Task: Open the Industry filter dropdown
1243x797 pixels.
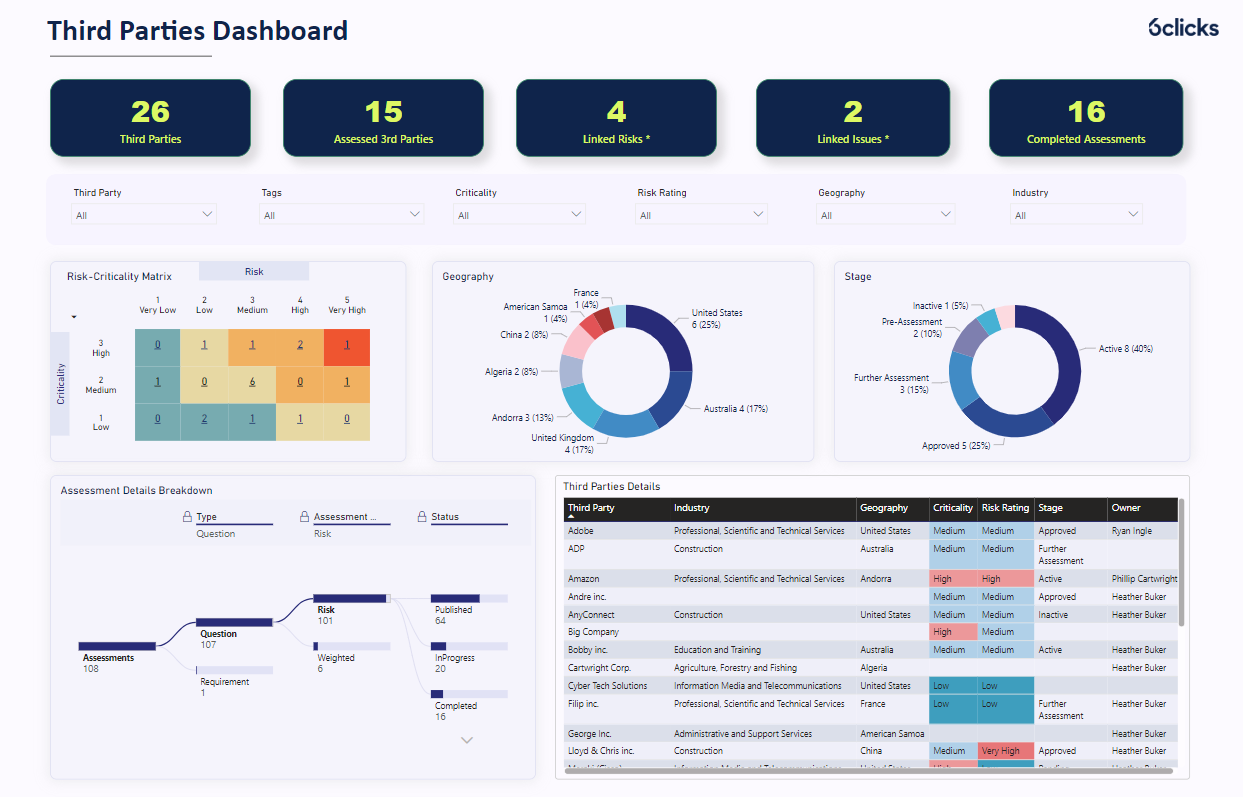Action: coord(1076,213)
